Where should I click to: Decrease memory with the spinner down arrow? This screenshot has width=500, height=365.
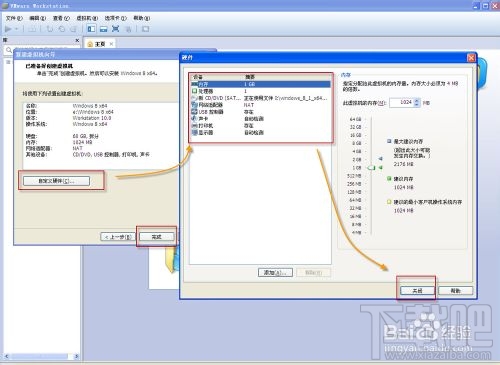tap(417, 105)
